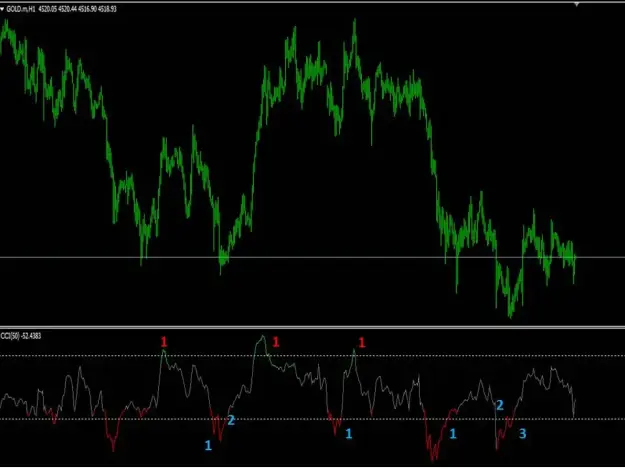Click the chart shift triangle marker at top edge

[576, 4]
